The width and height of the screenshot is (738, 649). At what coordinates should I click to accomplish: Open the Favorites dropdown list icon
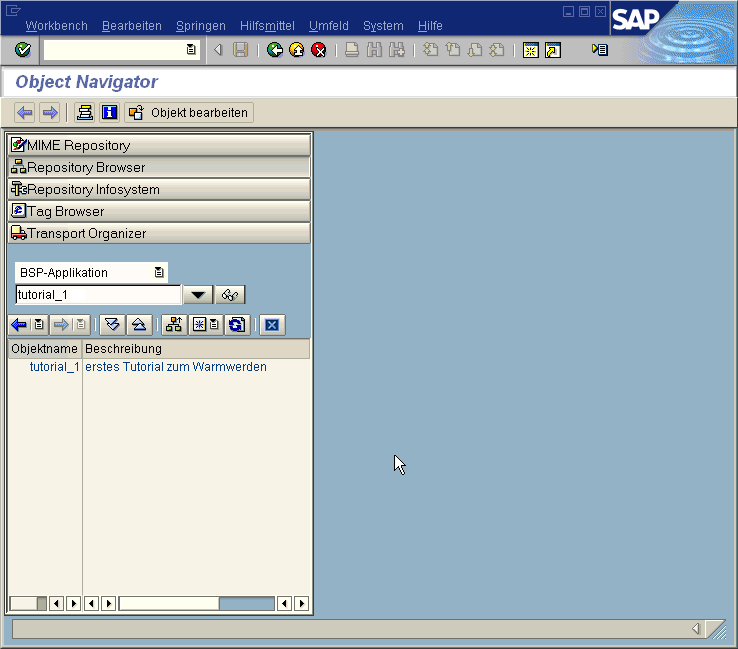click(x=214, y=325)
